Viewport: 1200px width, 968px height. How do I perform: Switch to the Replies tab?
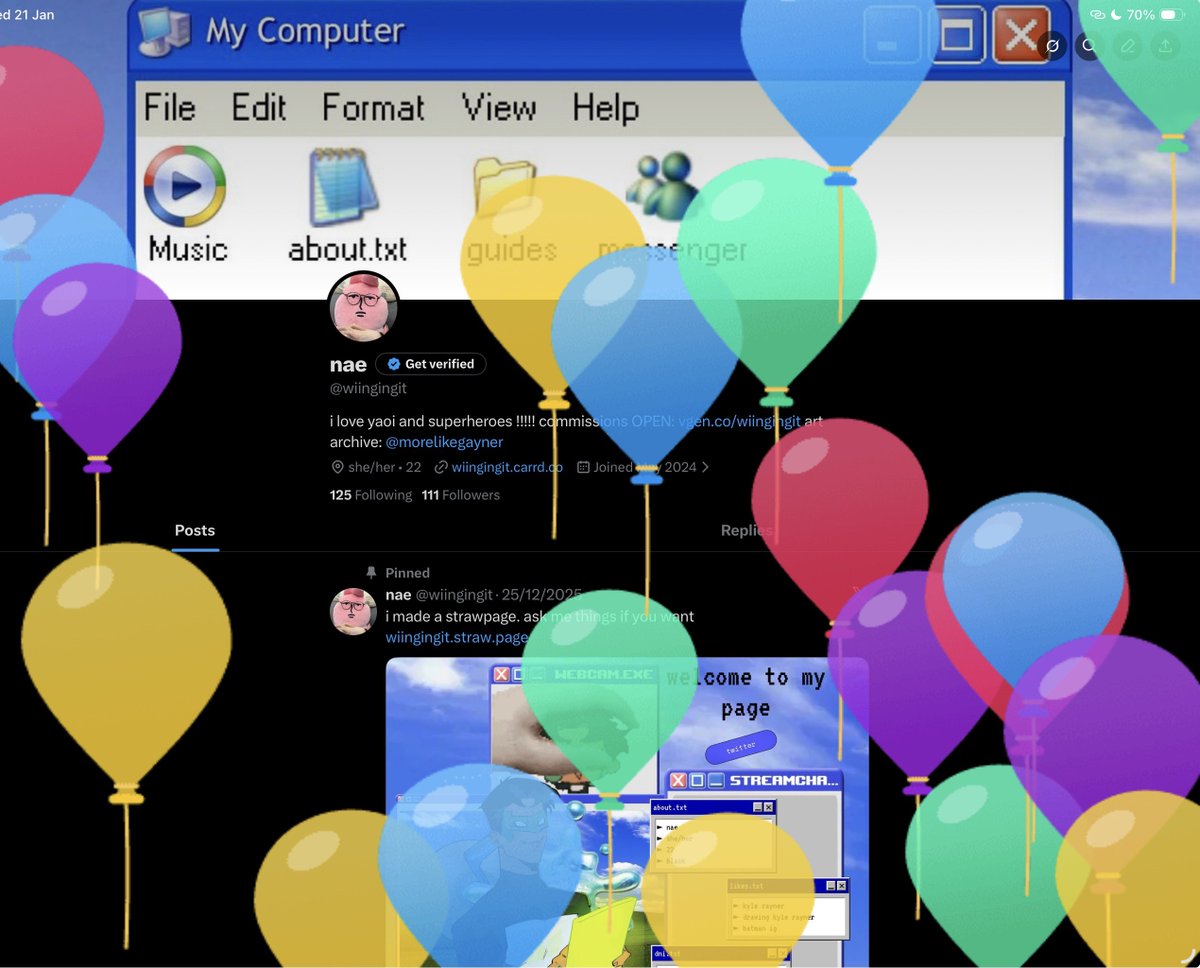click(746, 530)
